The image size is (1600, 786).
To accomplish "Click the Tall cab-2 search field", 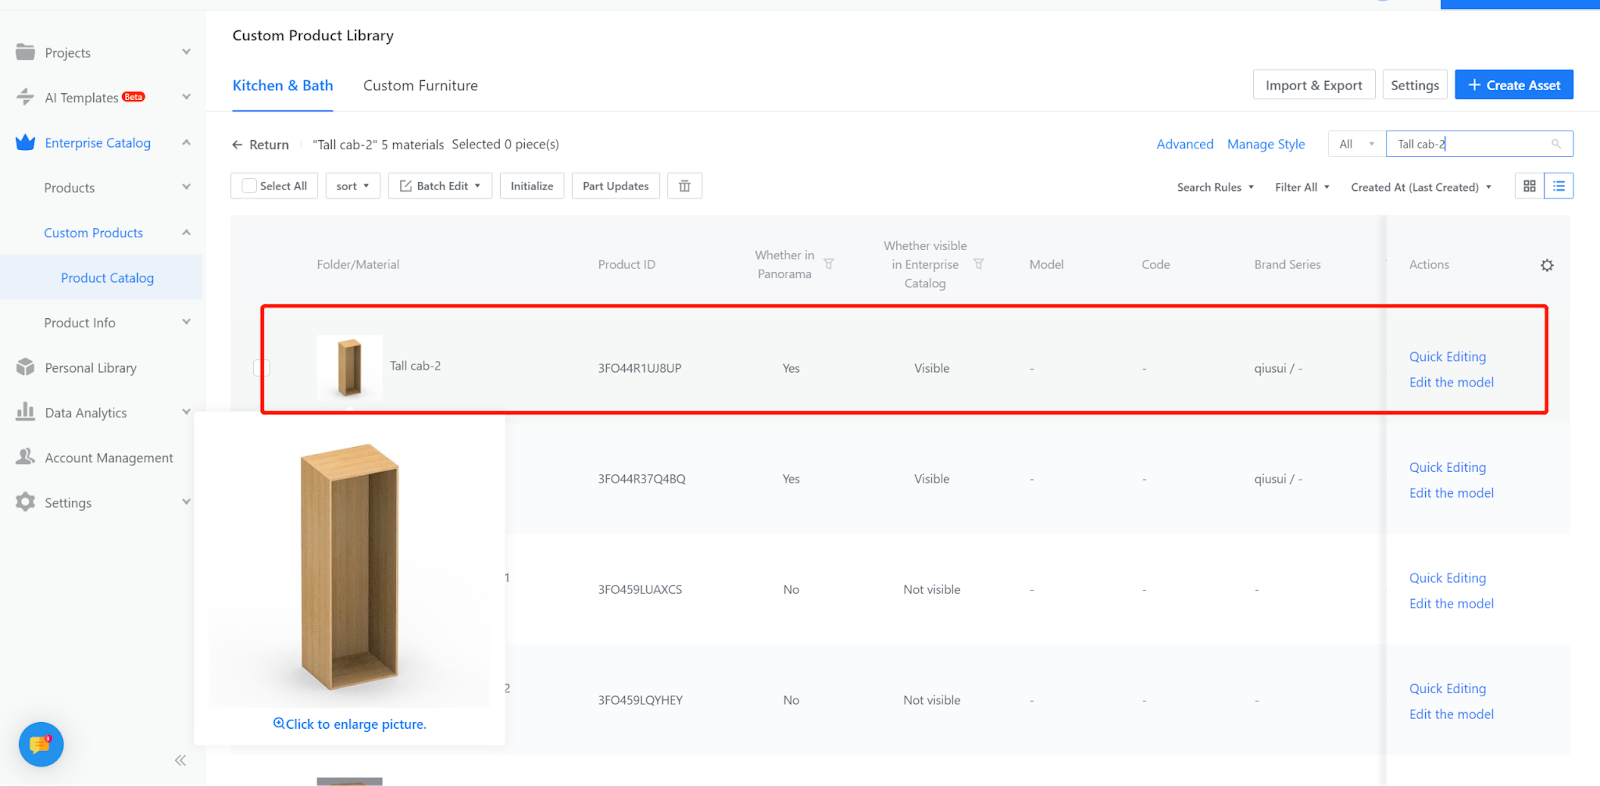I will (x=1468, y=144).
